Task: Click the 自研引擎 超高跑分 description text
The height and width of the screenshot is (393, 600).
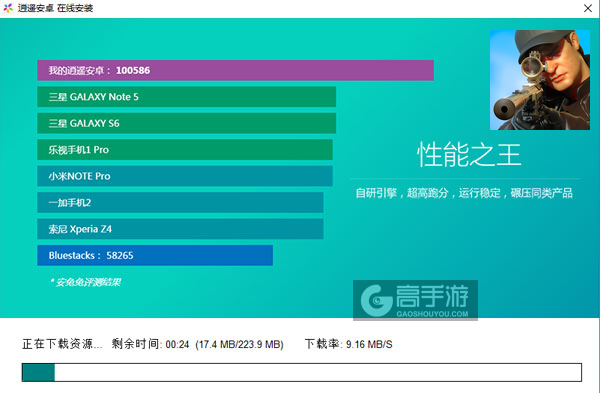Action: [464, 193]
